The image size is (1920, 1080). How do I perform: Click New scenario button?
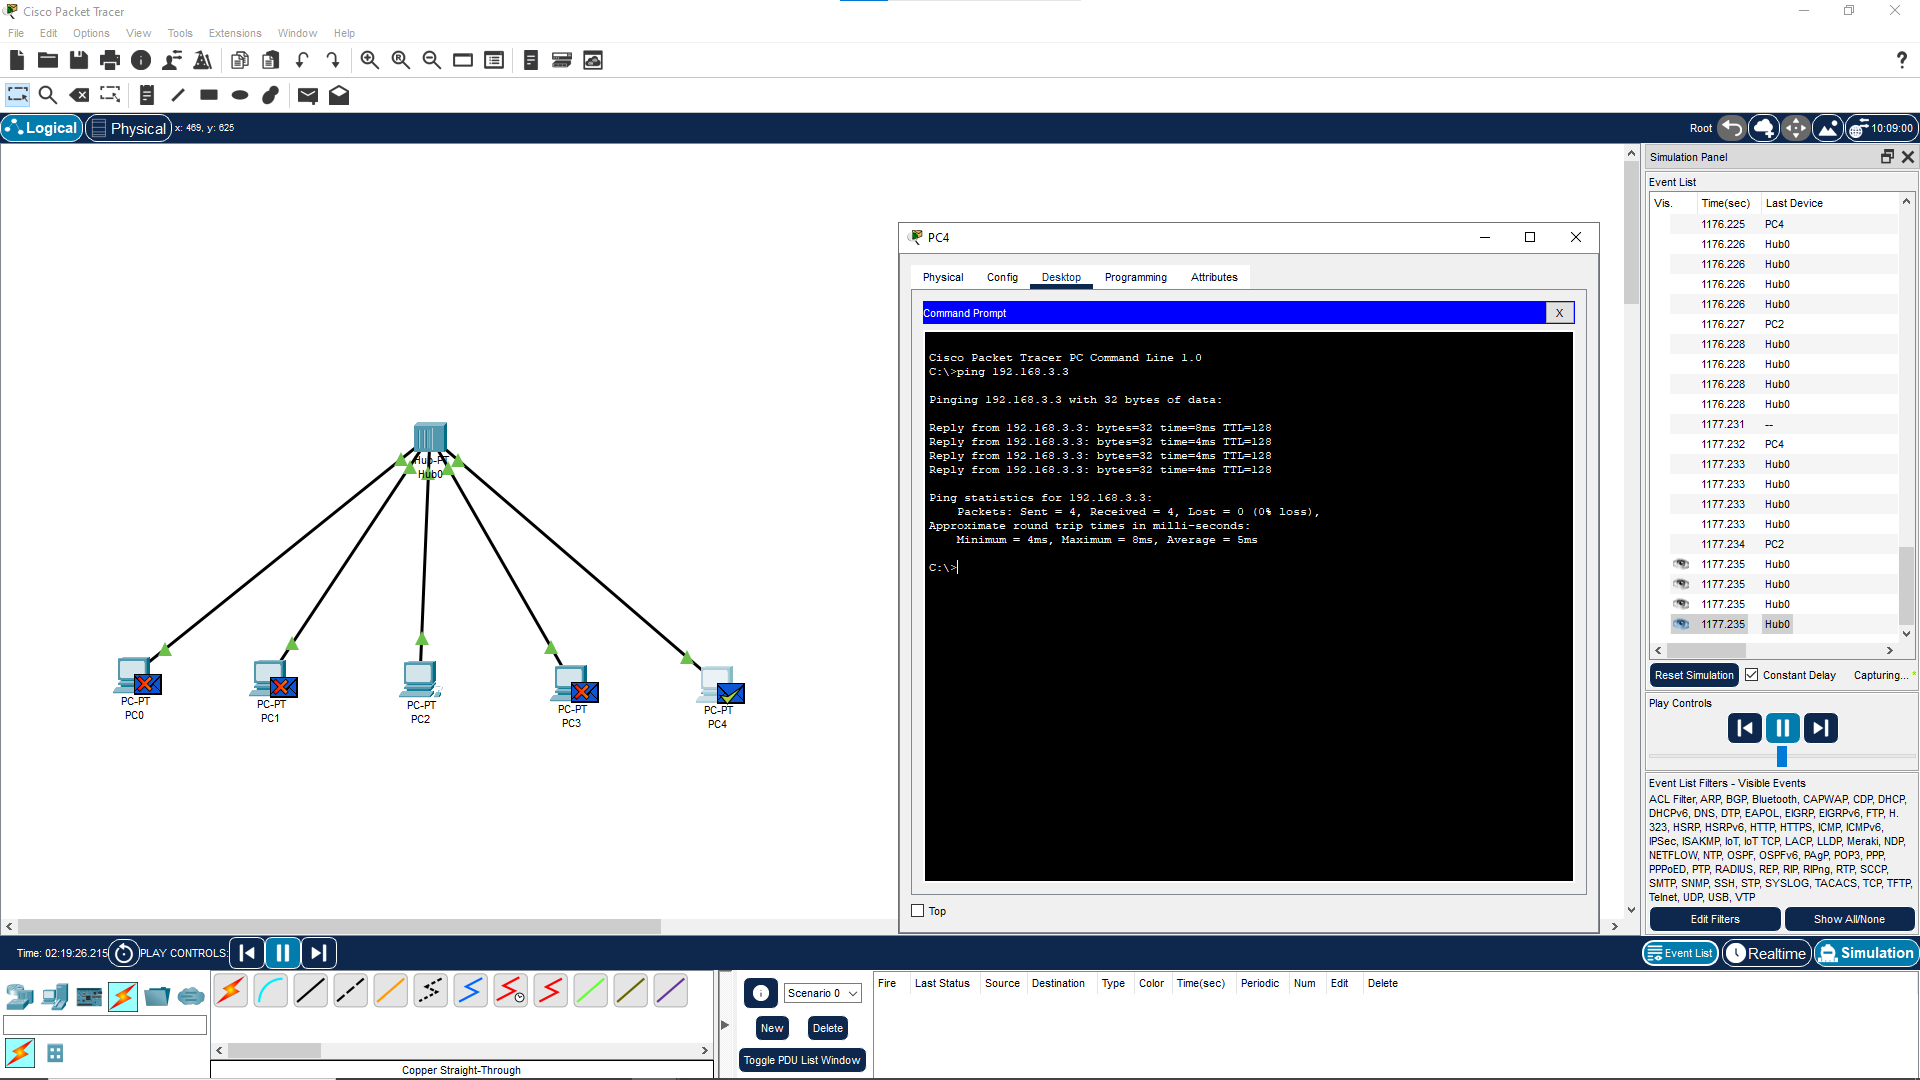(x=772, y=1028)
